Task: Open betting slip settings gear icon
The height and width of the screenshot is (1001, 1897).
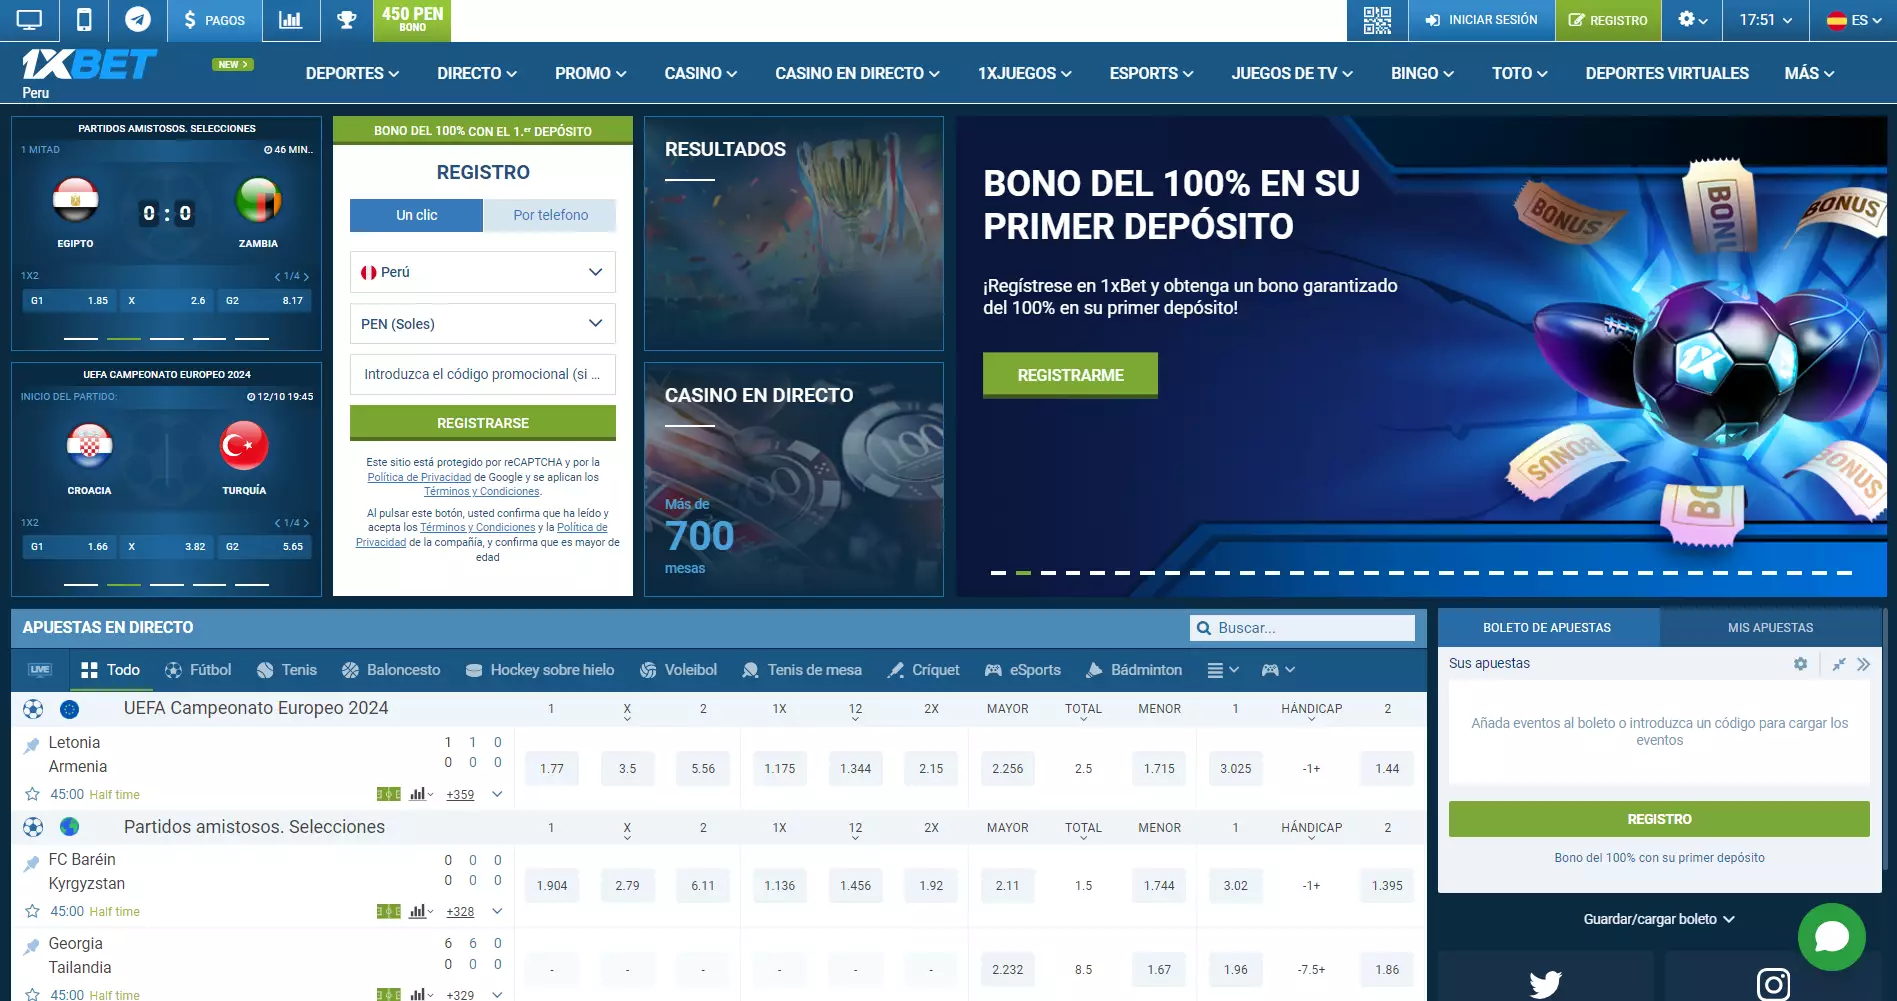Action: pyautogui.click(x=1801, y=664)
